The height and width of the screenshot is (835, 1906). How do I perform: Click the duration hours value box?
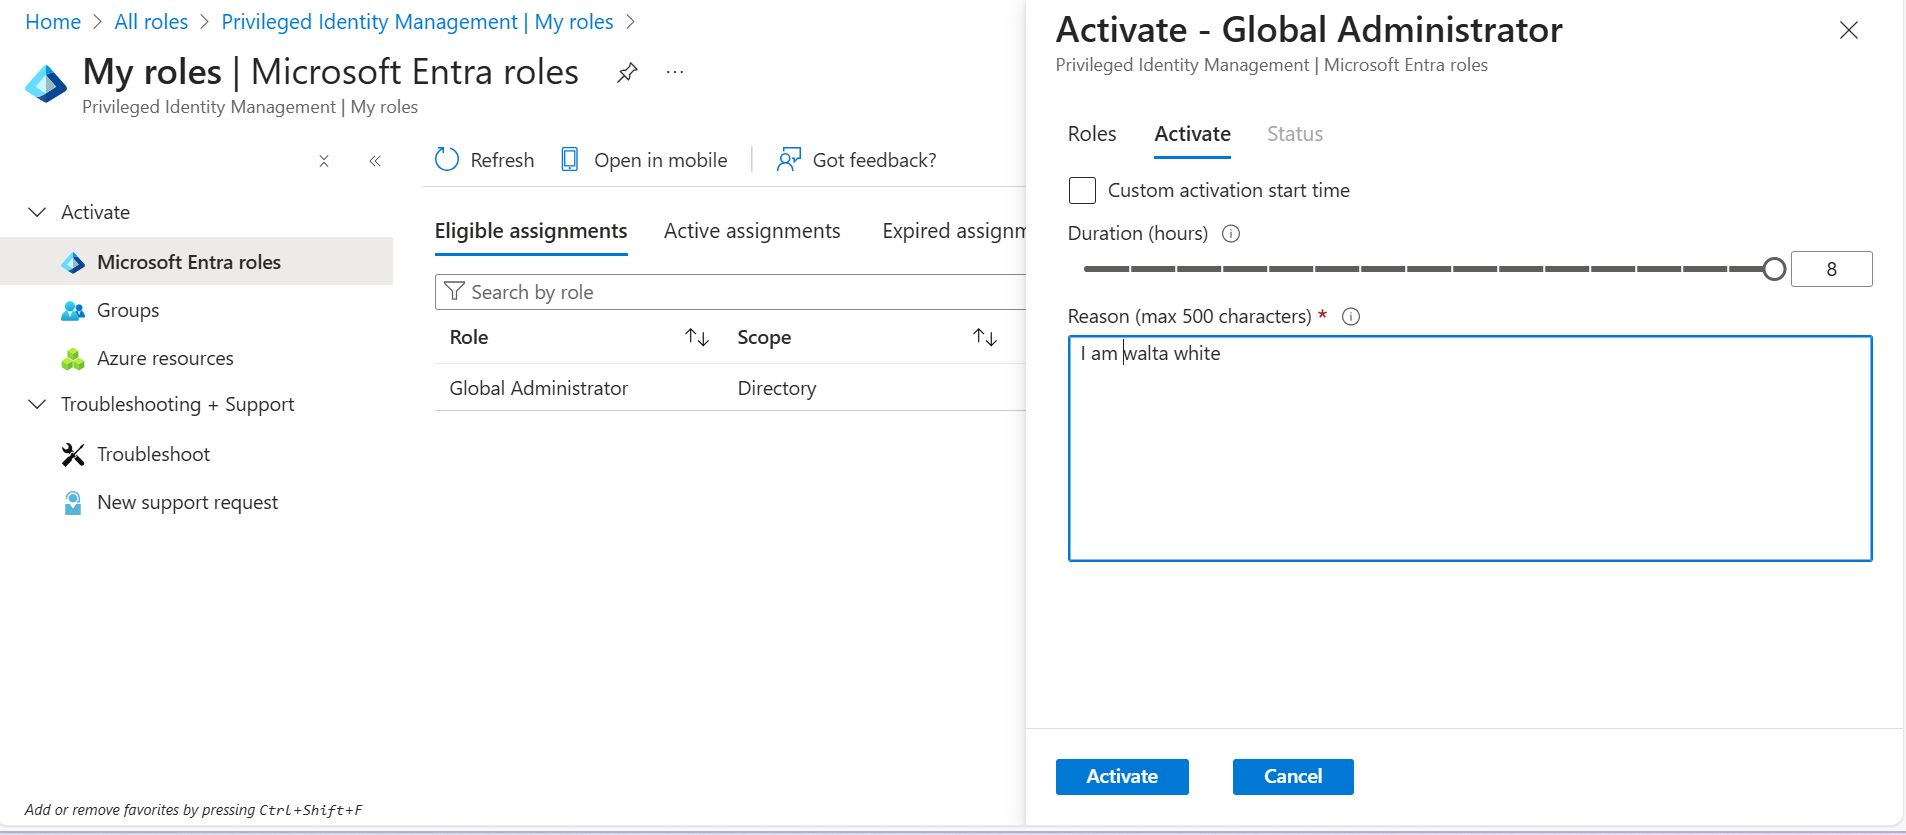pyautogui.click(x=1831, y=269)
